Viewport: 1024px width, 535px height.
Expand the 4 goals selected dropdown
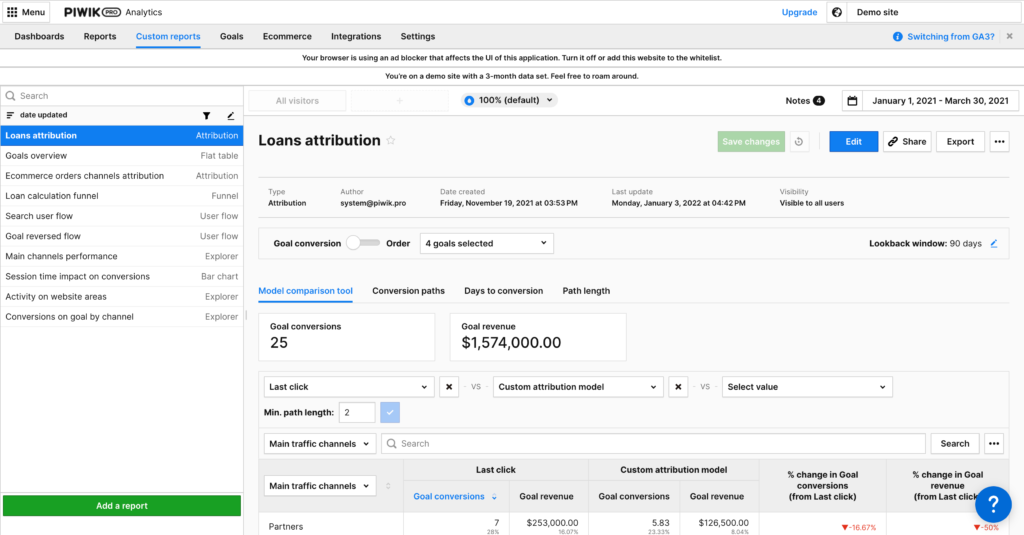click(487, 243)
